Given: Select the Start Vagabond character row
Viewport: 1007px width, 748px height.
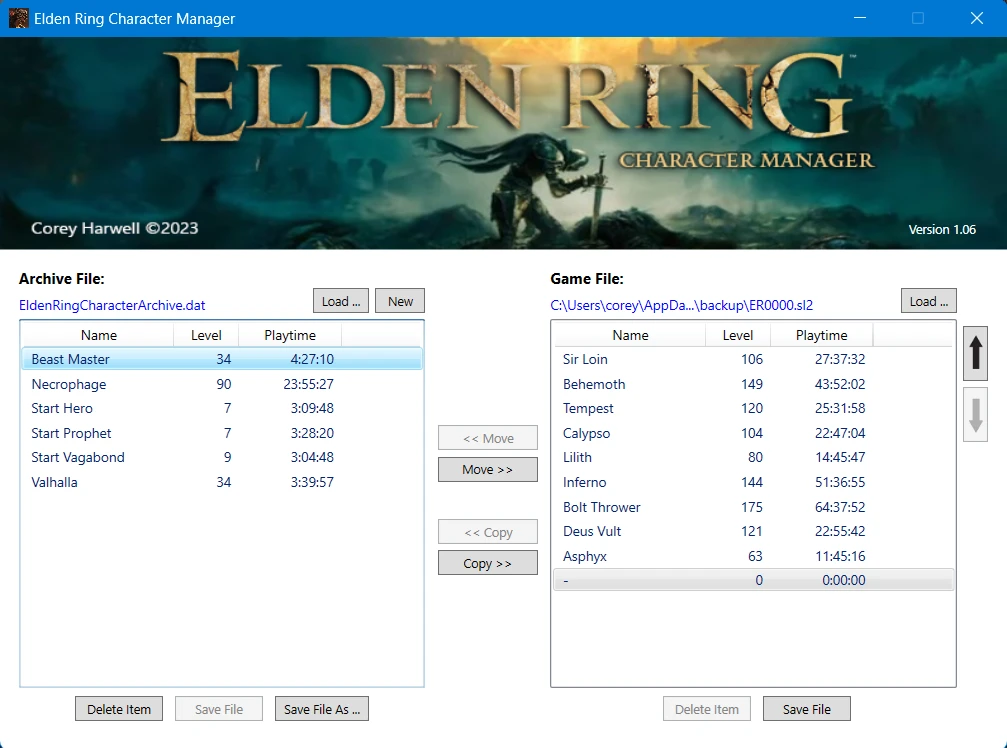Looking at the screenshot, I should pyautogui.click(x=222, y=457).
